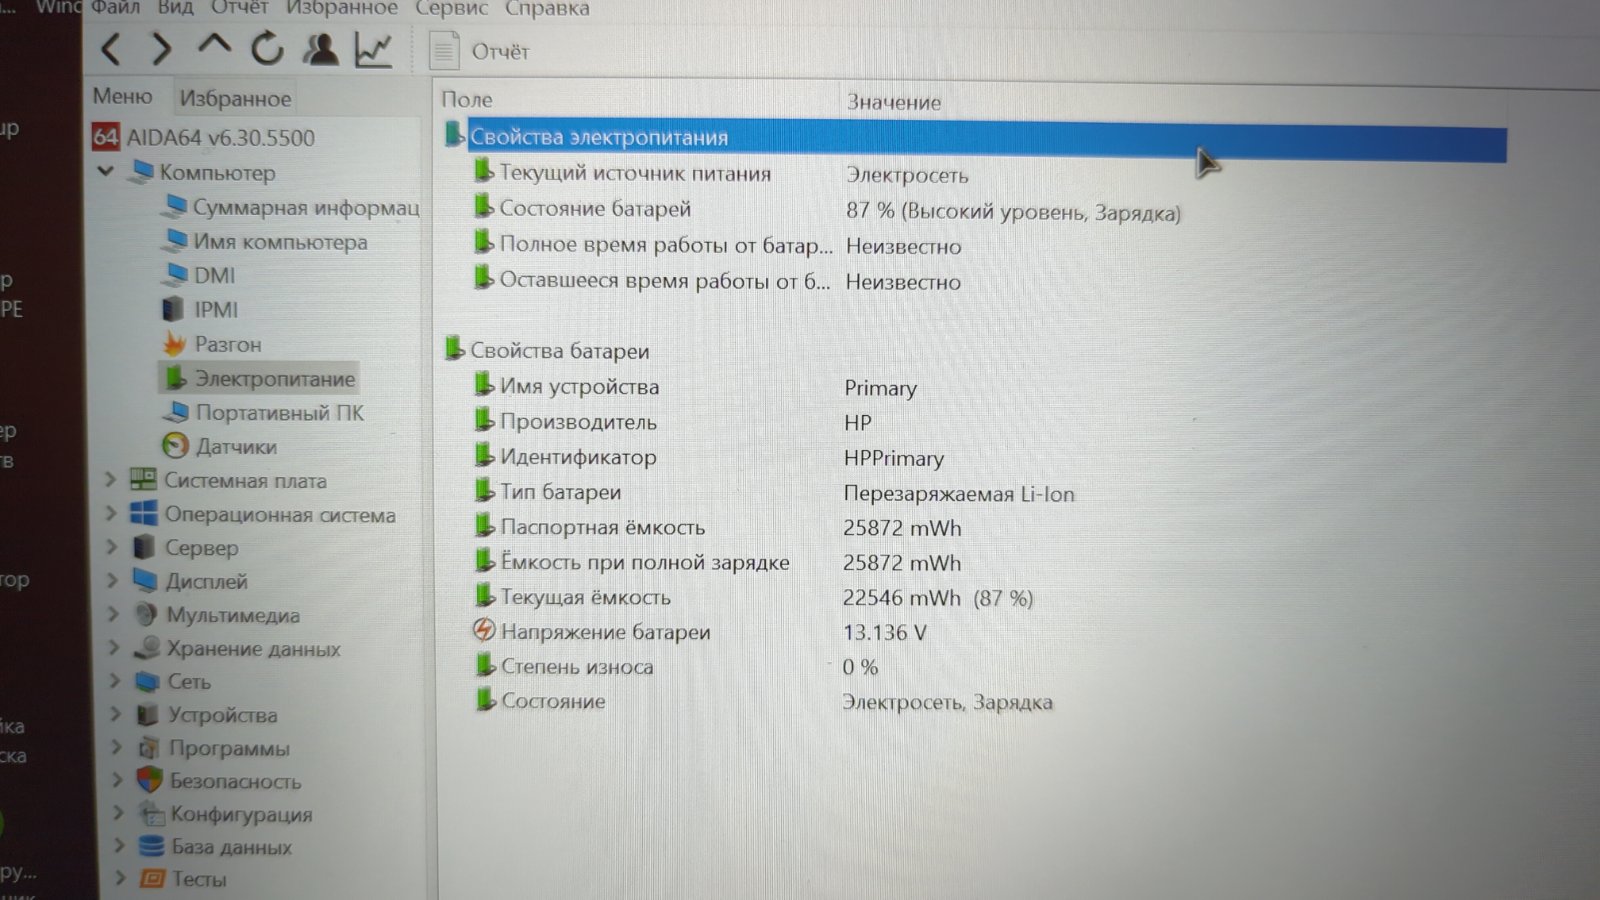Go up one level with up arrow

coord(214,46)
